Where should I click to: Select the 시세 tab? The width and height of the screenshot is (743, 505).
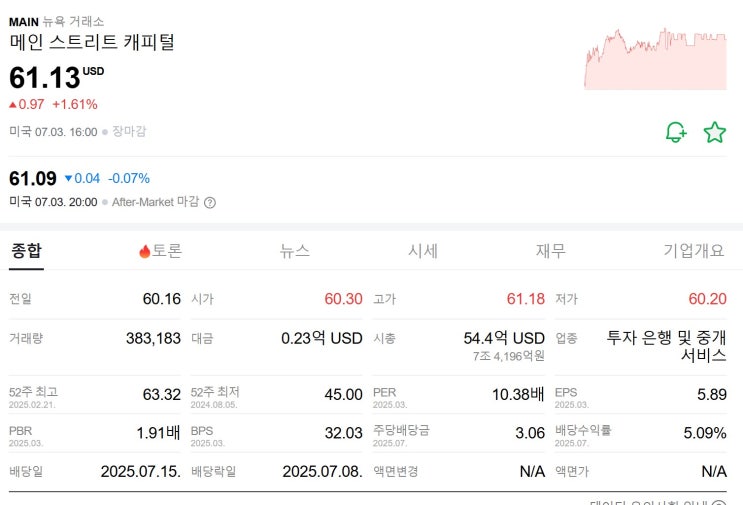coord(422,251)
